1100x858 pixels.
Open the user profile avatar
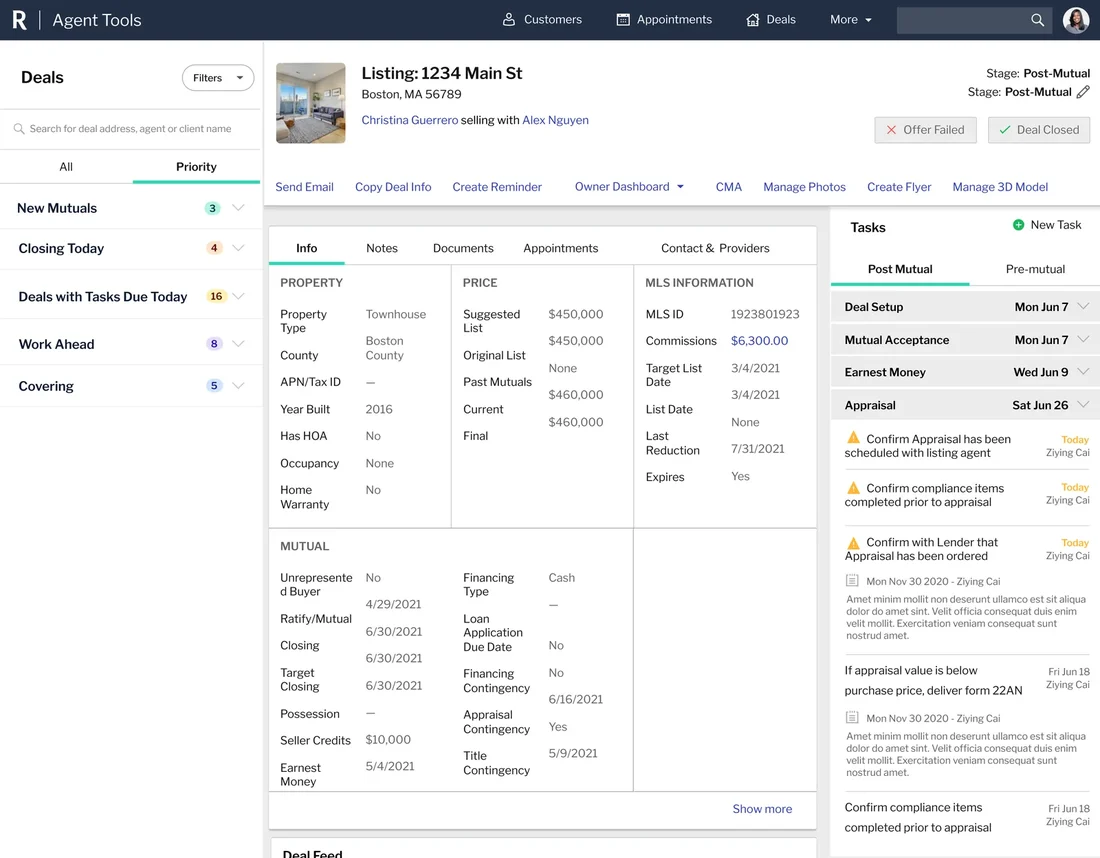(x=1076, y=20)
